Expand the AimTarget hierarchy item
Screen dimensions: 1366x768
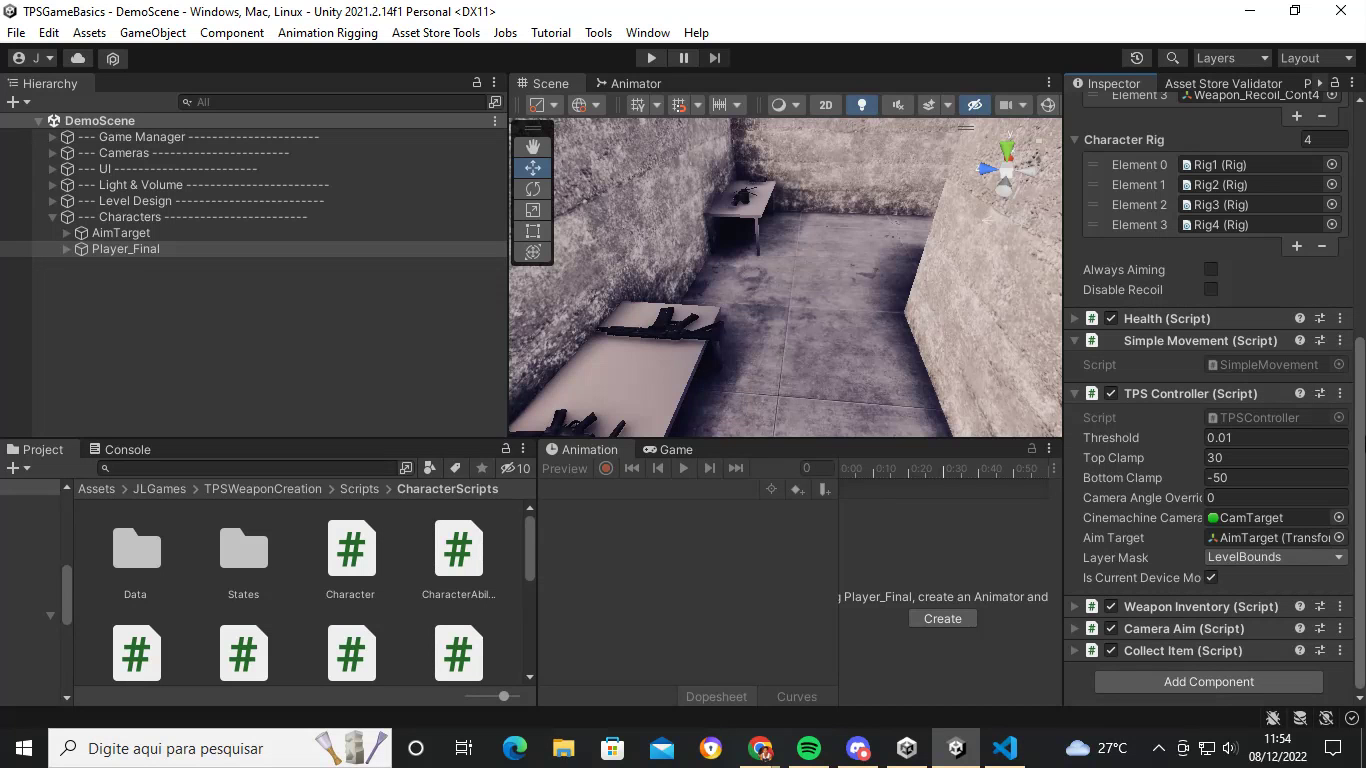(x=67, y=233)
